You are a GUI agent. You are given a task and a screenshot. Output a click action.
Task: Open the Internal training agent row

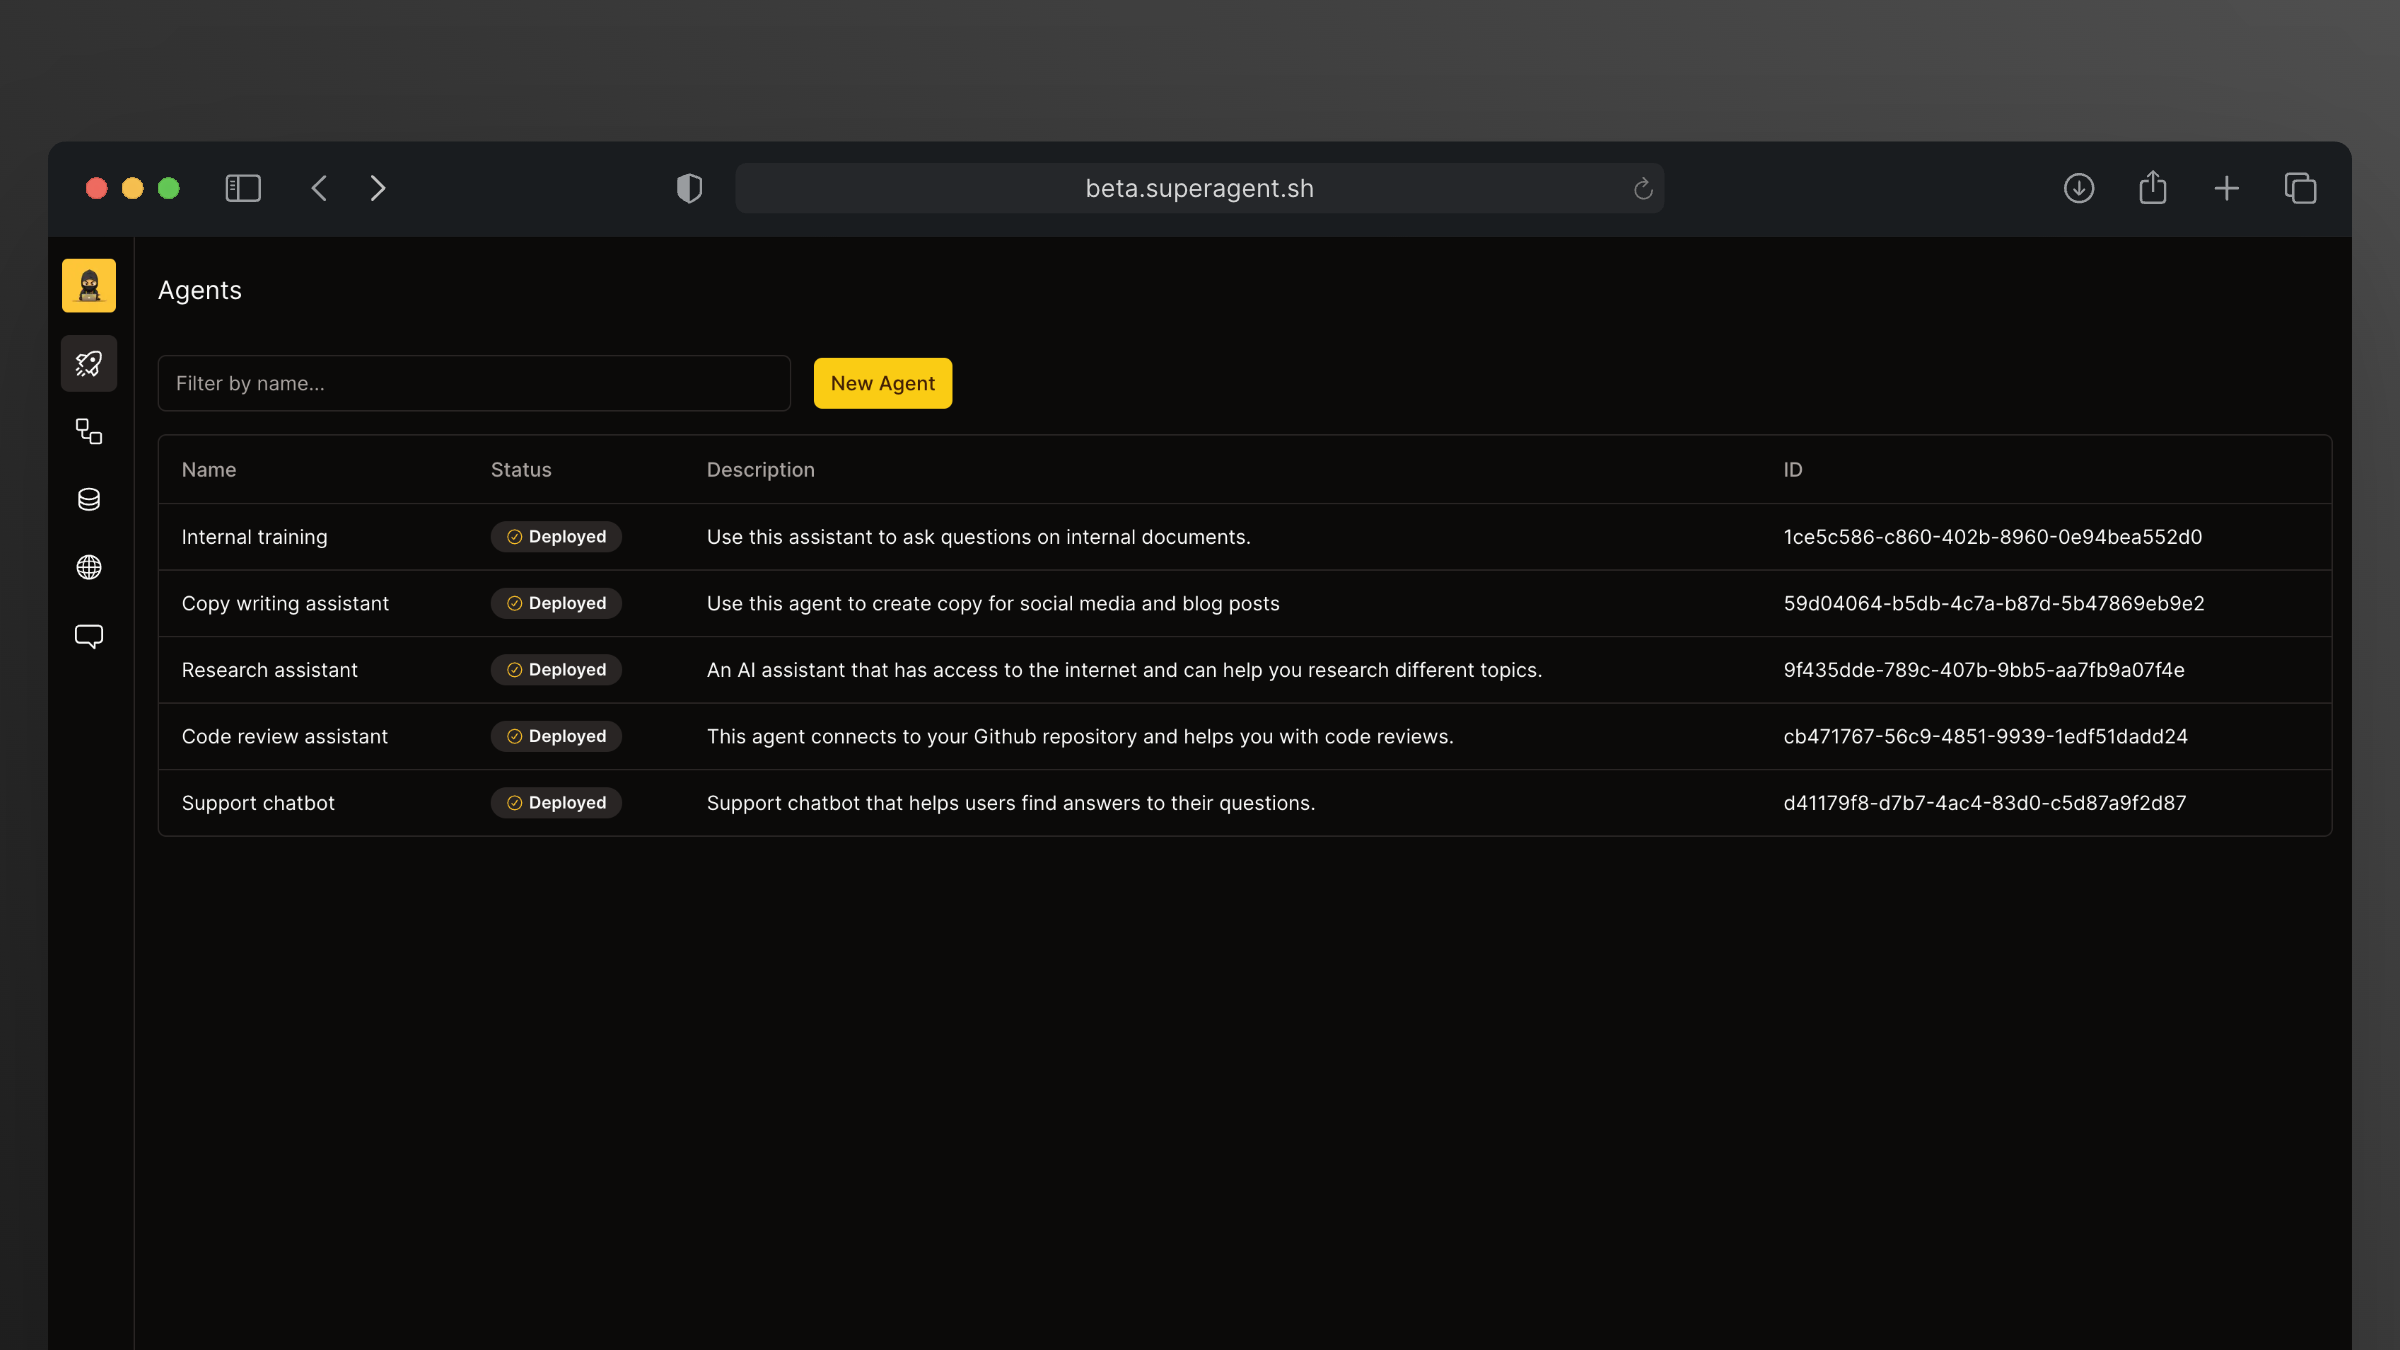click(1245, 537)
